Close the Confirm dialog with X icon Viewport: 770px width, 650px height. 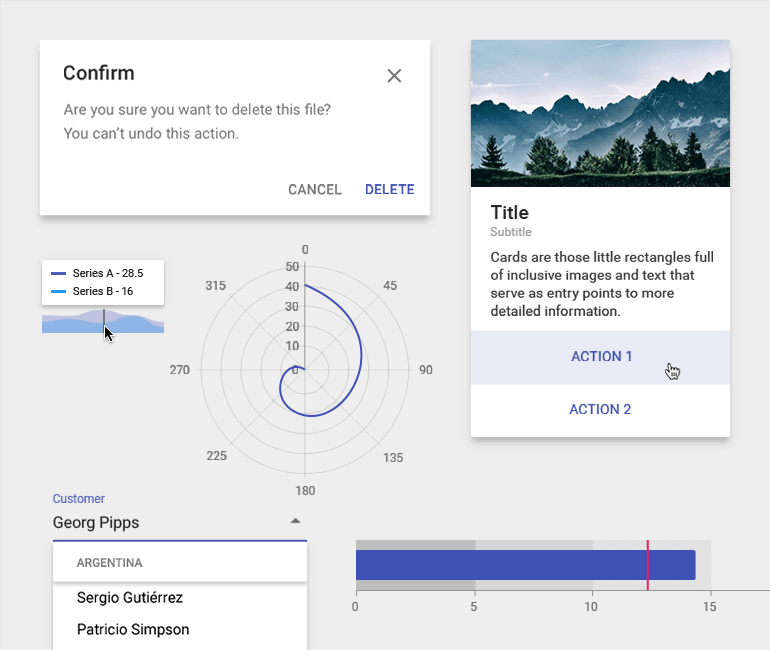coord(394,76)
